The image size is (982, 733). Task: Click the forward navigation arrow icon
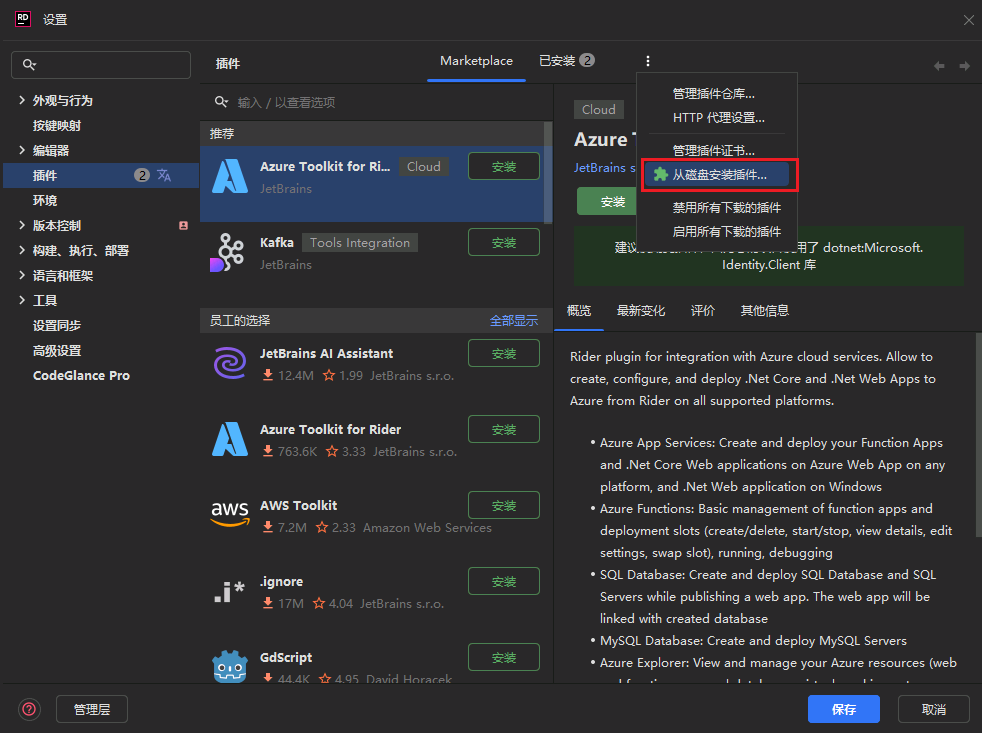coord(964,66)
